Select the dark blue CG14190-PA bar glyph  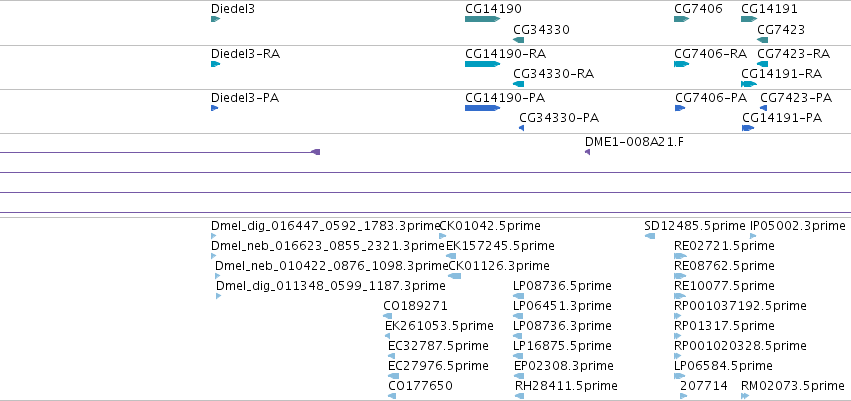tap(482, 108)
